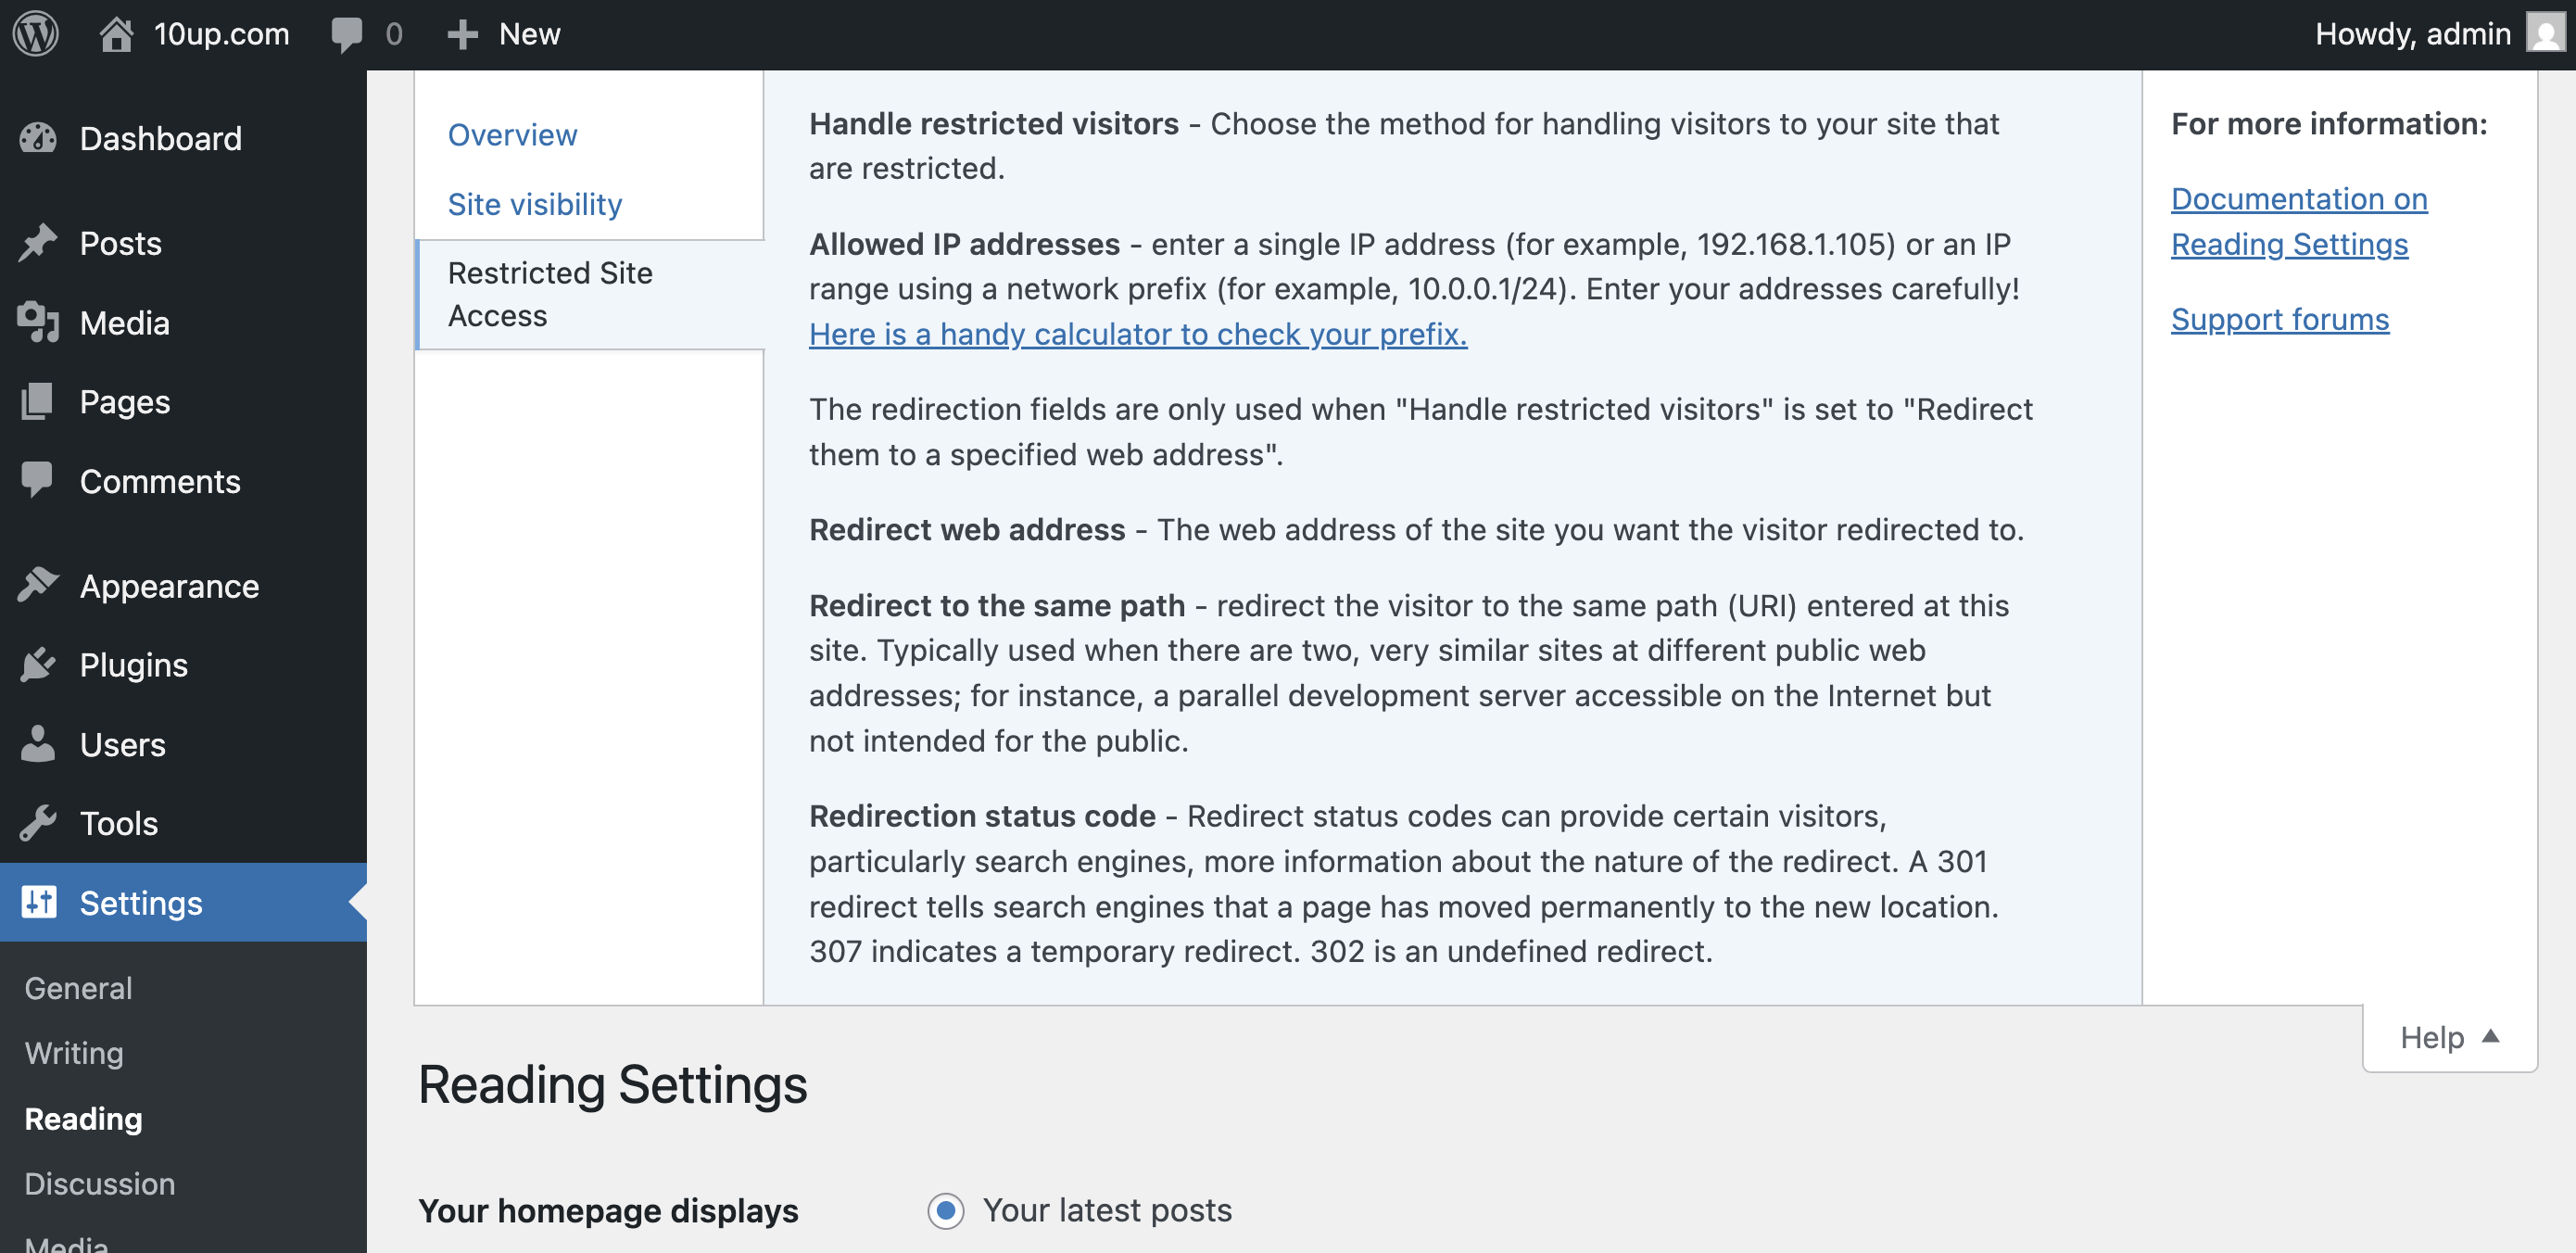
Task: Click the home icon next to 10up.com
Action: tap(119, 33)
